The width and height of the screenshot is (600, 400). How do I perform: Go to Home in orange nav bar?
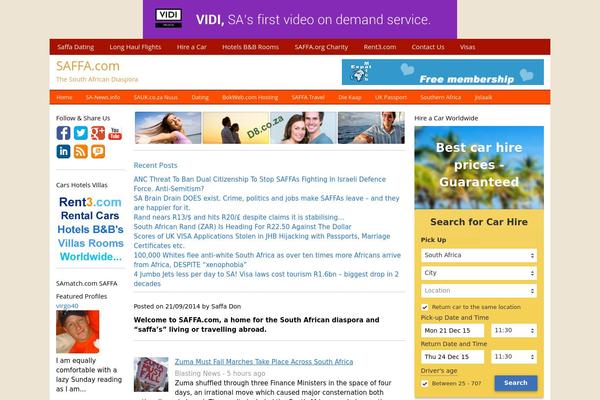pyautogui.click(x=64, y=97)
